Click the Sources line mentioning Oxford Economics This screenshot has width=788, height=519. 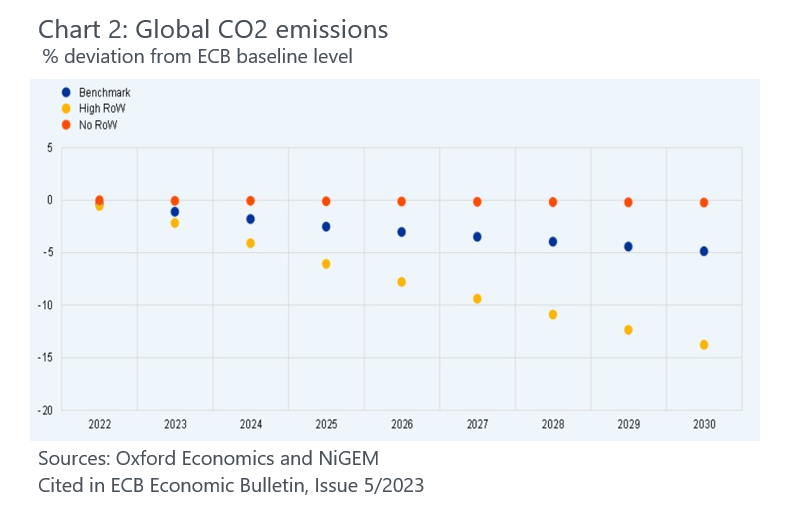(208, 458)
